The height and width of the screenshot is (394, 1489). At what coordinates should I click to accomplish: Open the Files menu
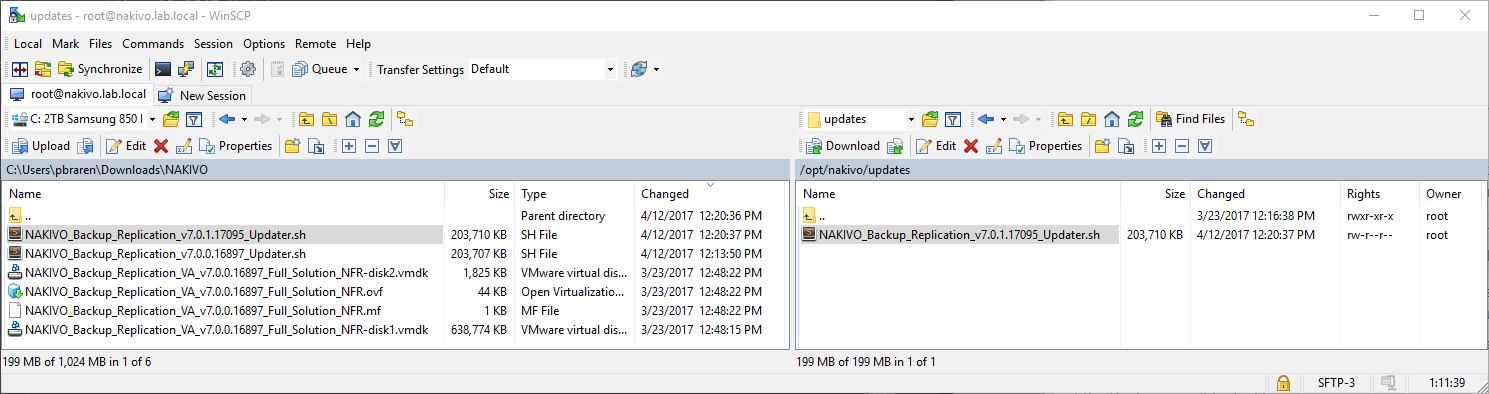[100, 44]
